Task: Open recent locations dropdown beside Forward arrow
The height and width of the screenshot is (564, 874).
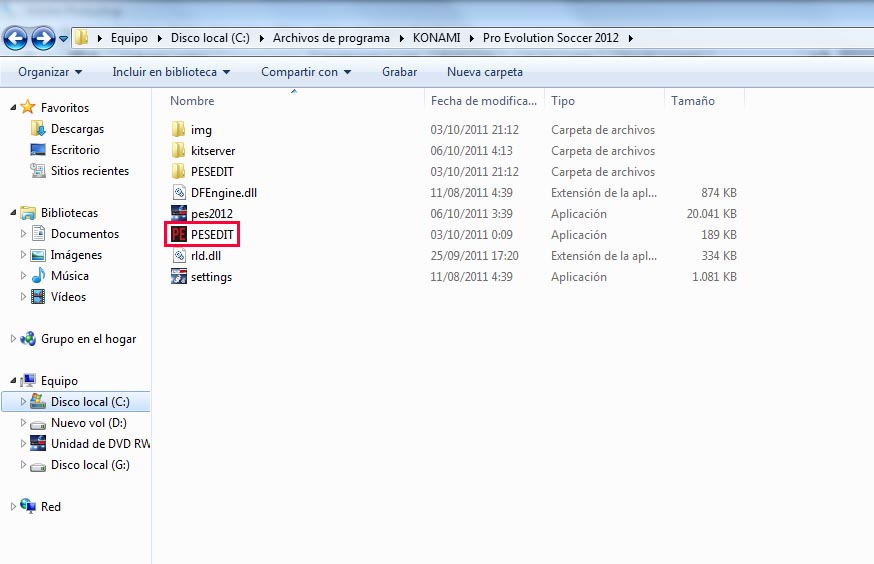Action: click(x=63, y=38)
